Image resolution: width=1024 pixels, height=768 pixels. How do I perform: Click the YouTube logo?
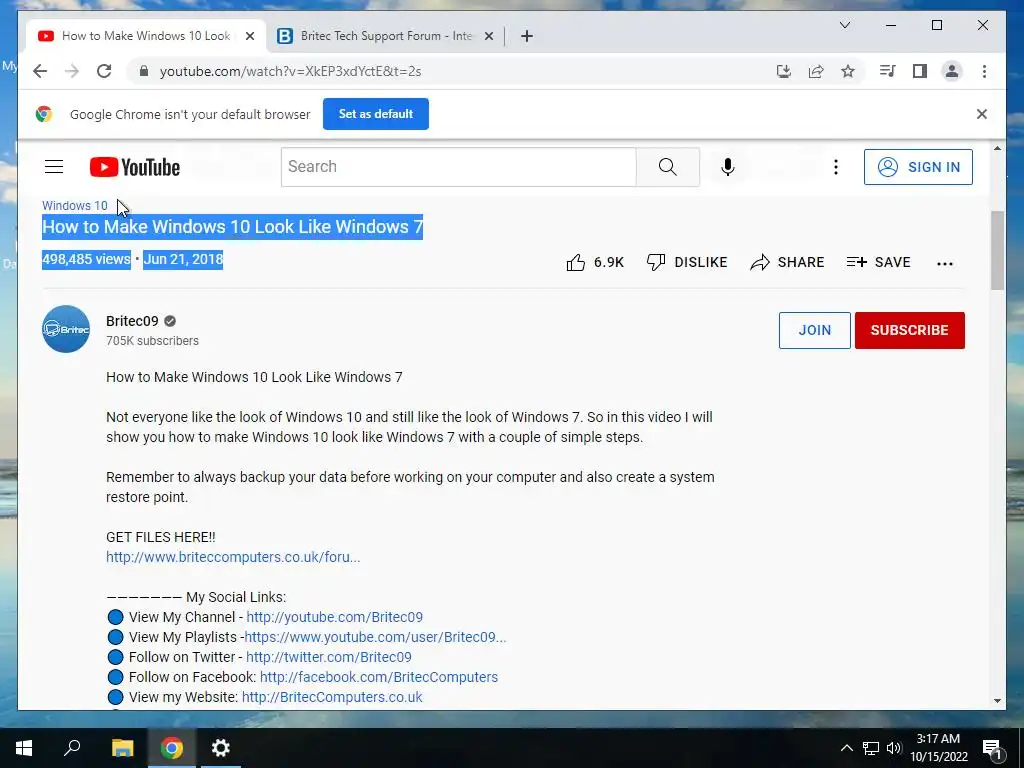pos(135,167)
